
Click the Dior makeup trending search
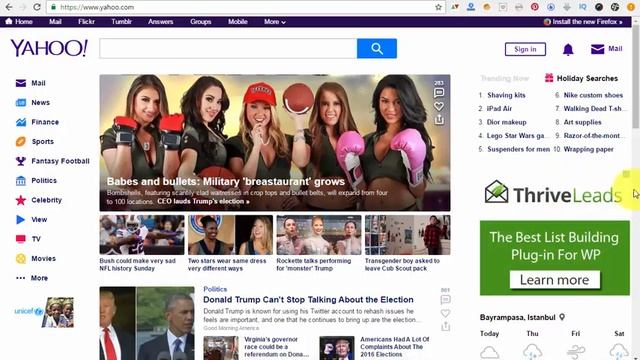pyautogui.click(x=507, y=122)
